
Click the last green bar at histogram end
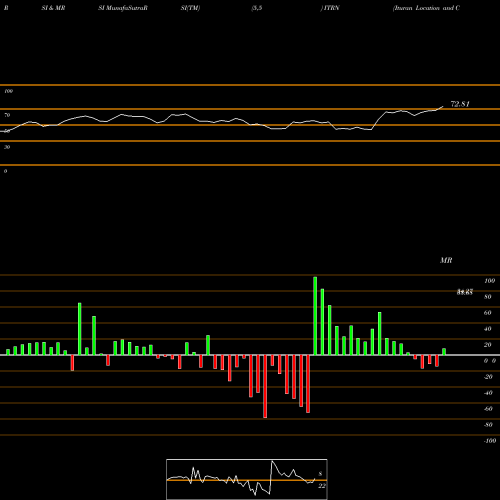click(444, 352)
